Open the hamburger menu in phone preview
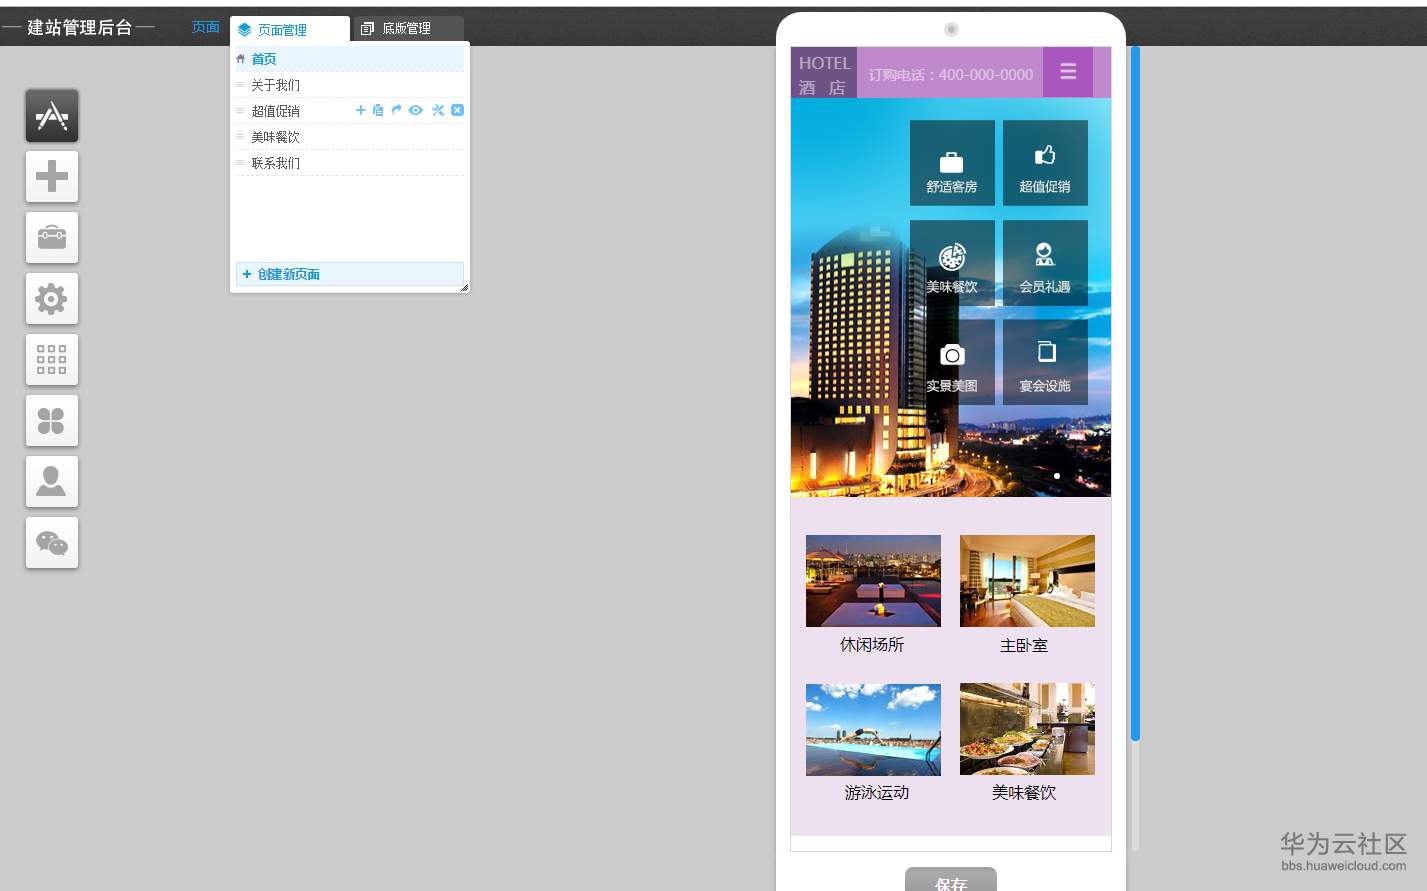Viewport: 1427px width, 891px height. 1068,72
